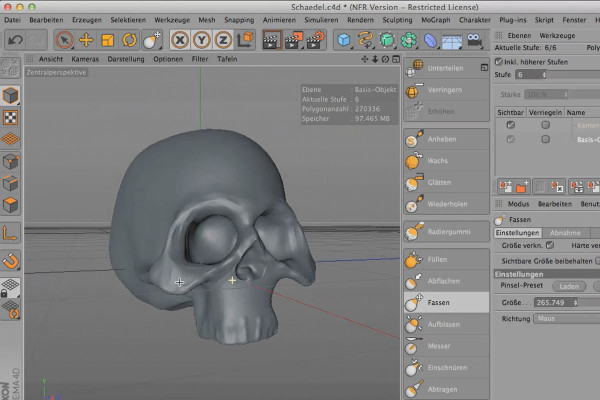Select the Radiergummi eraser brush
The width and height of the screenshot is (600, 400).
tap(446, 232)
